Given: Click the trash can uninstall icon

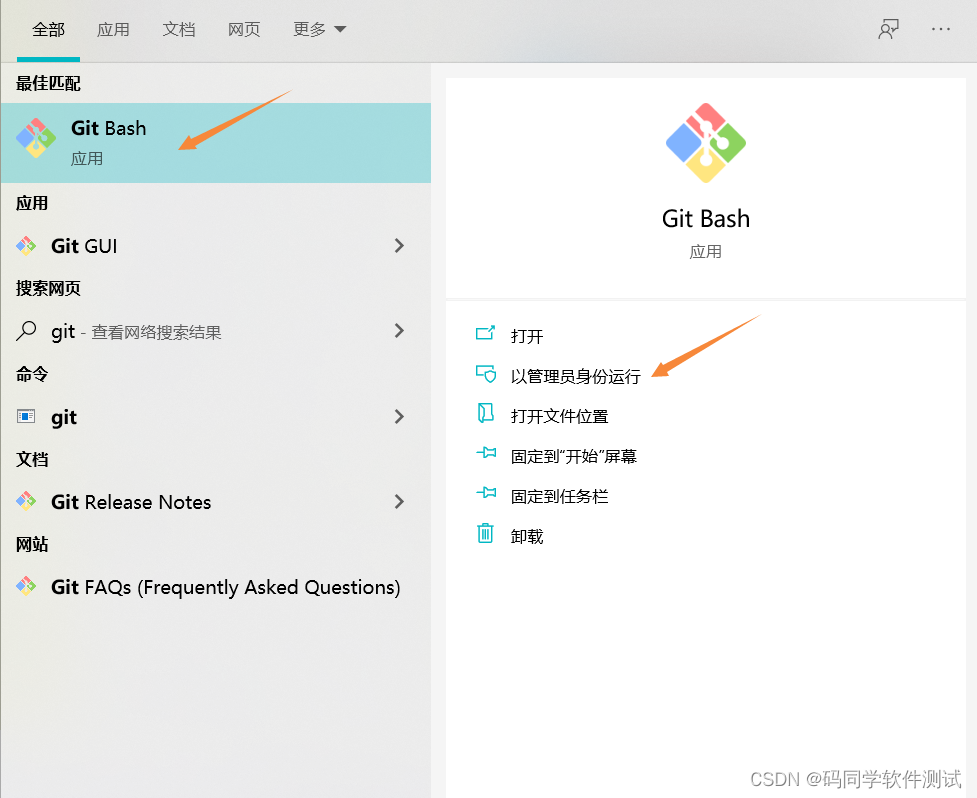Looking at the screenshot, I should point(485,533).
